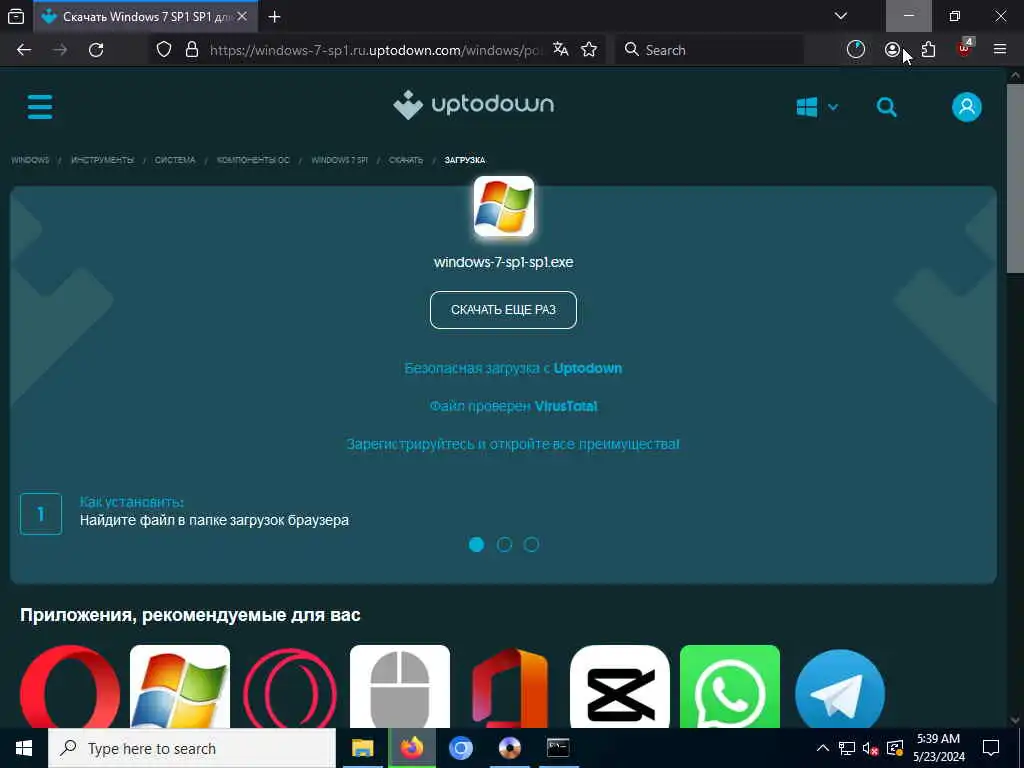Open the ИНСТРУМЕНТЫ breadcrumb link

click(x=103, y=160)
